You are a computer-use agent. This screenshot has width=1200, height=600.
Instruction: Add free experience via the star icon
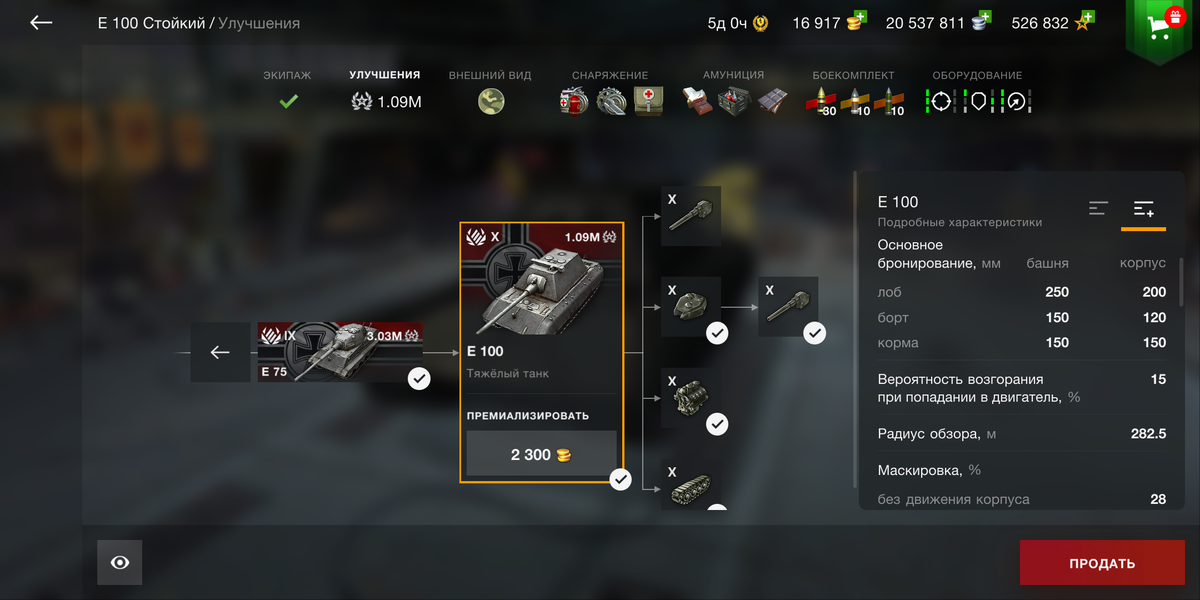point(1083,21)
